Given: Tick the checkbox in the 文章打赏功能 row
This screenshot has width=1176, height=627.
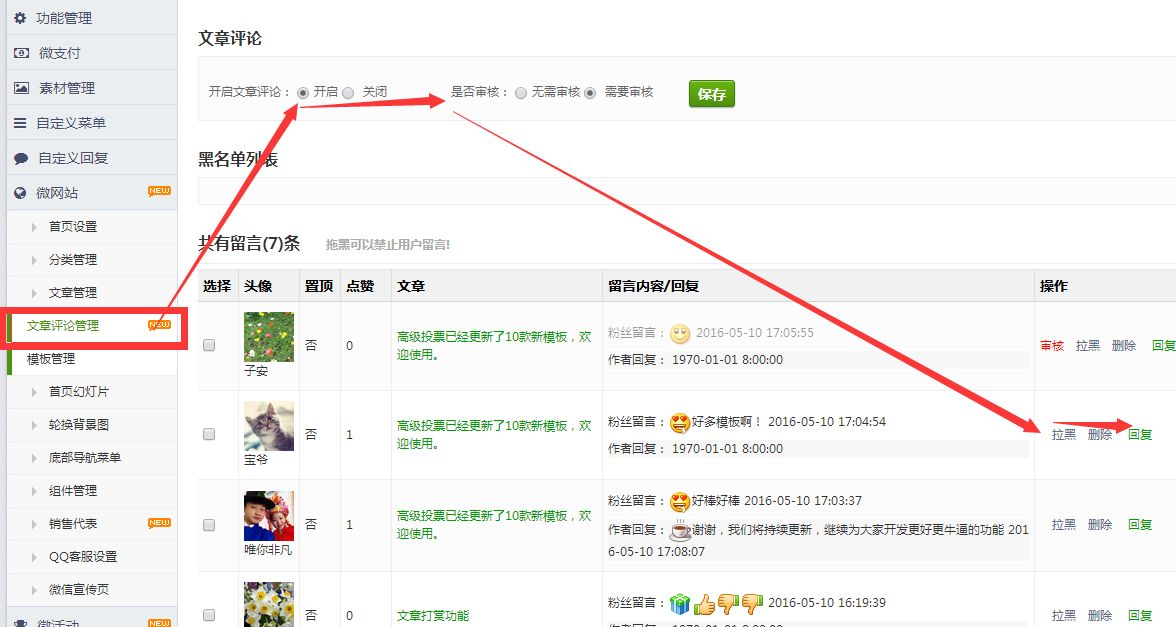Looking at the screenshot, I should [x=209, y=615].
